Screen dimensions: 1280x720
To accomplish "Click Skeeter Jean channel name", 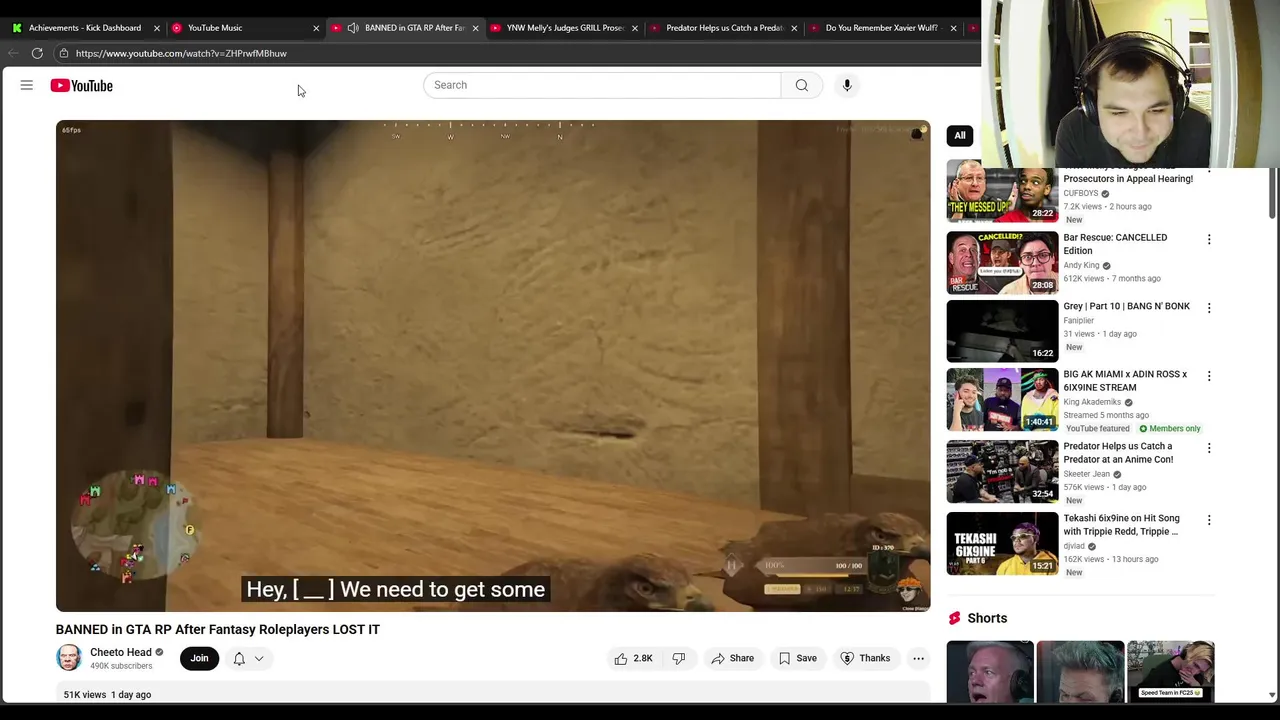I will 1086,474.
